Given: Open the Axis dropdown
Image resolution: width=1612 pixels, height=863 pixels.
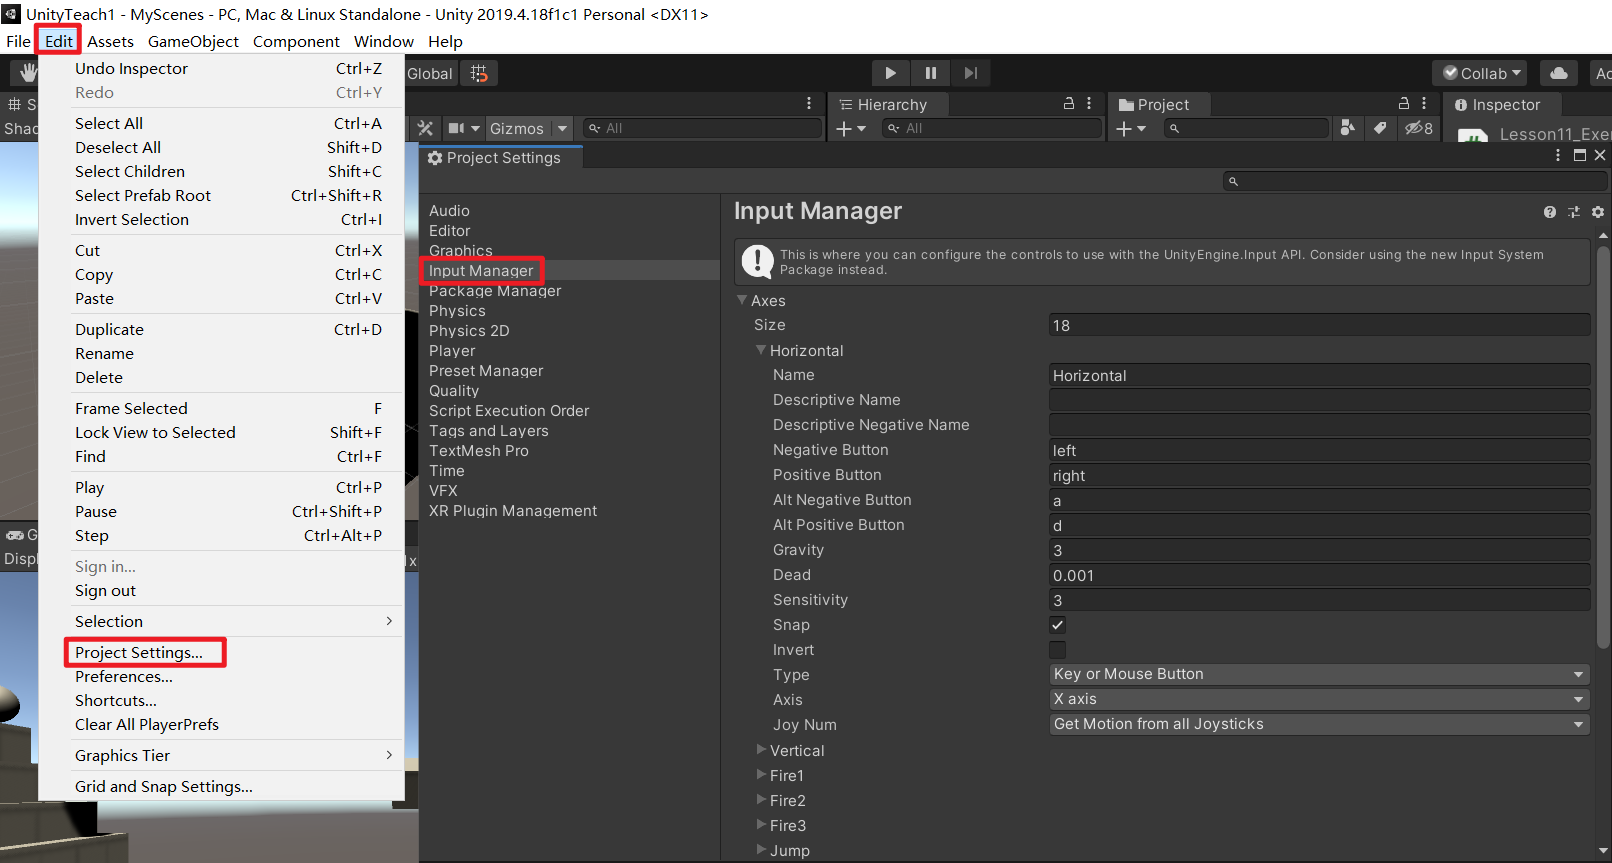Looking at the screenshot, I should coord(1319,700).
